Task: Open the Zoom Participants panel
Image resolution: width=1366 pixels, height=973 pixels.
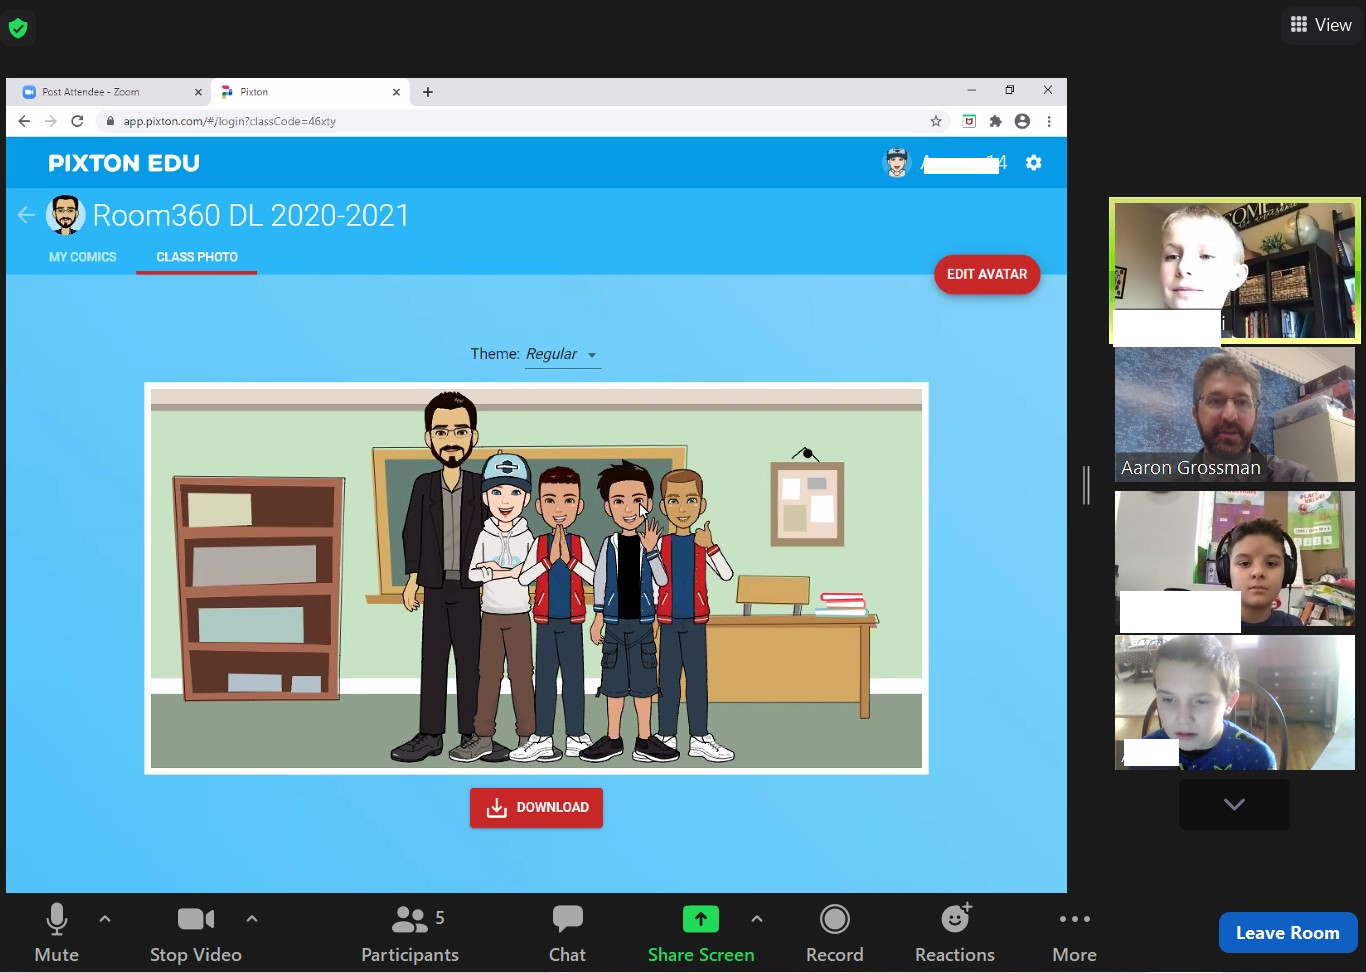Action: point(409,934)
